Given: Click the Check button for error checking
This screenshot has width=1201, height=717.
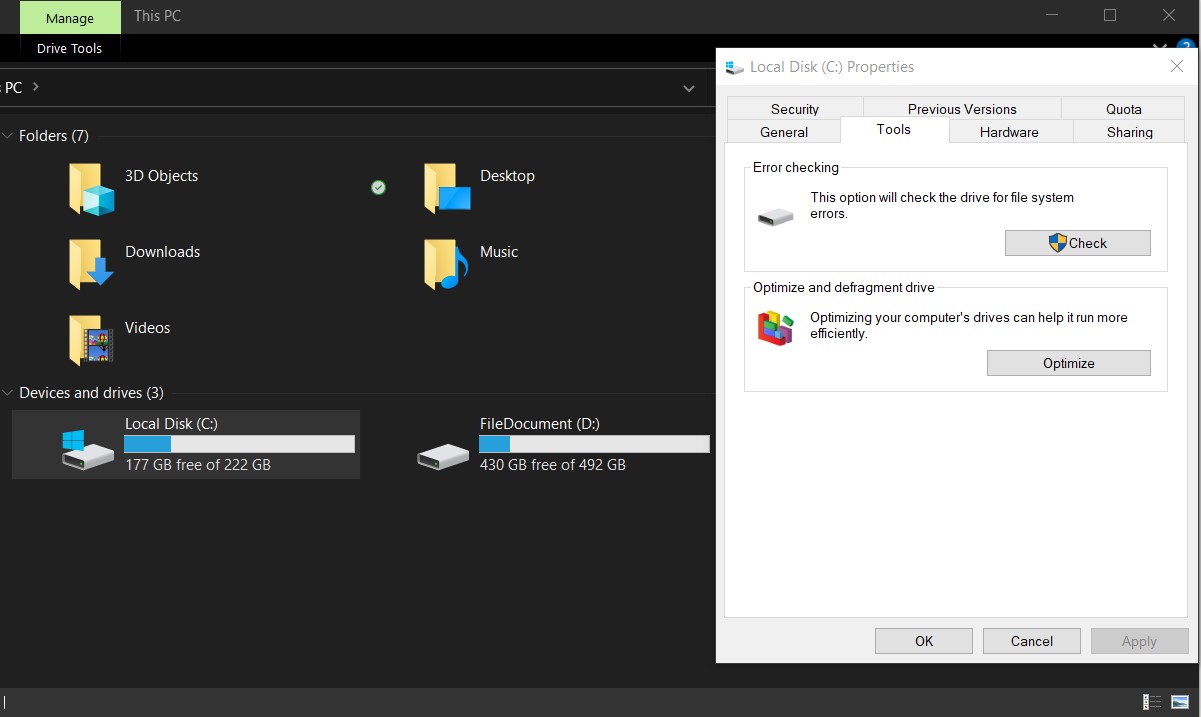Looking at the screenshot, I should (1078, 243).
